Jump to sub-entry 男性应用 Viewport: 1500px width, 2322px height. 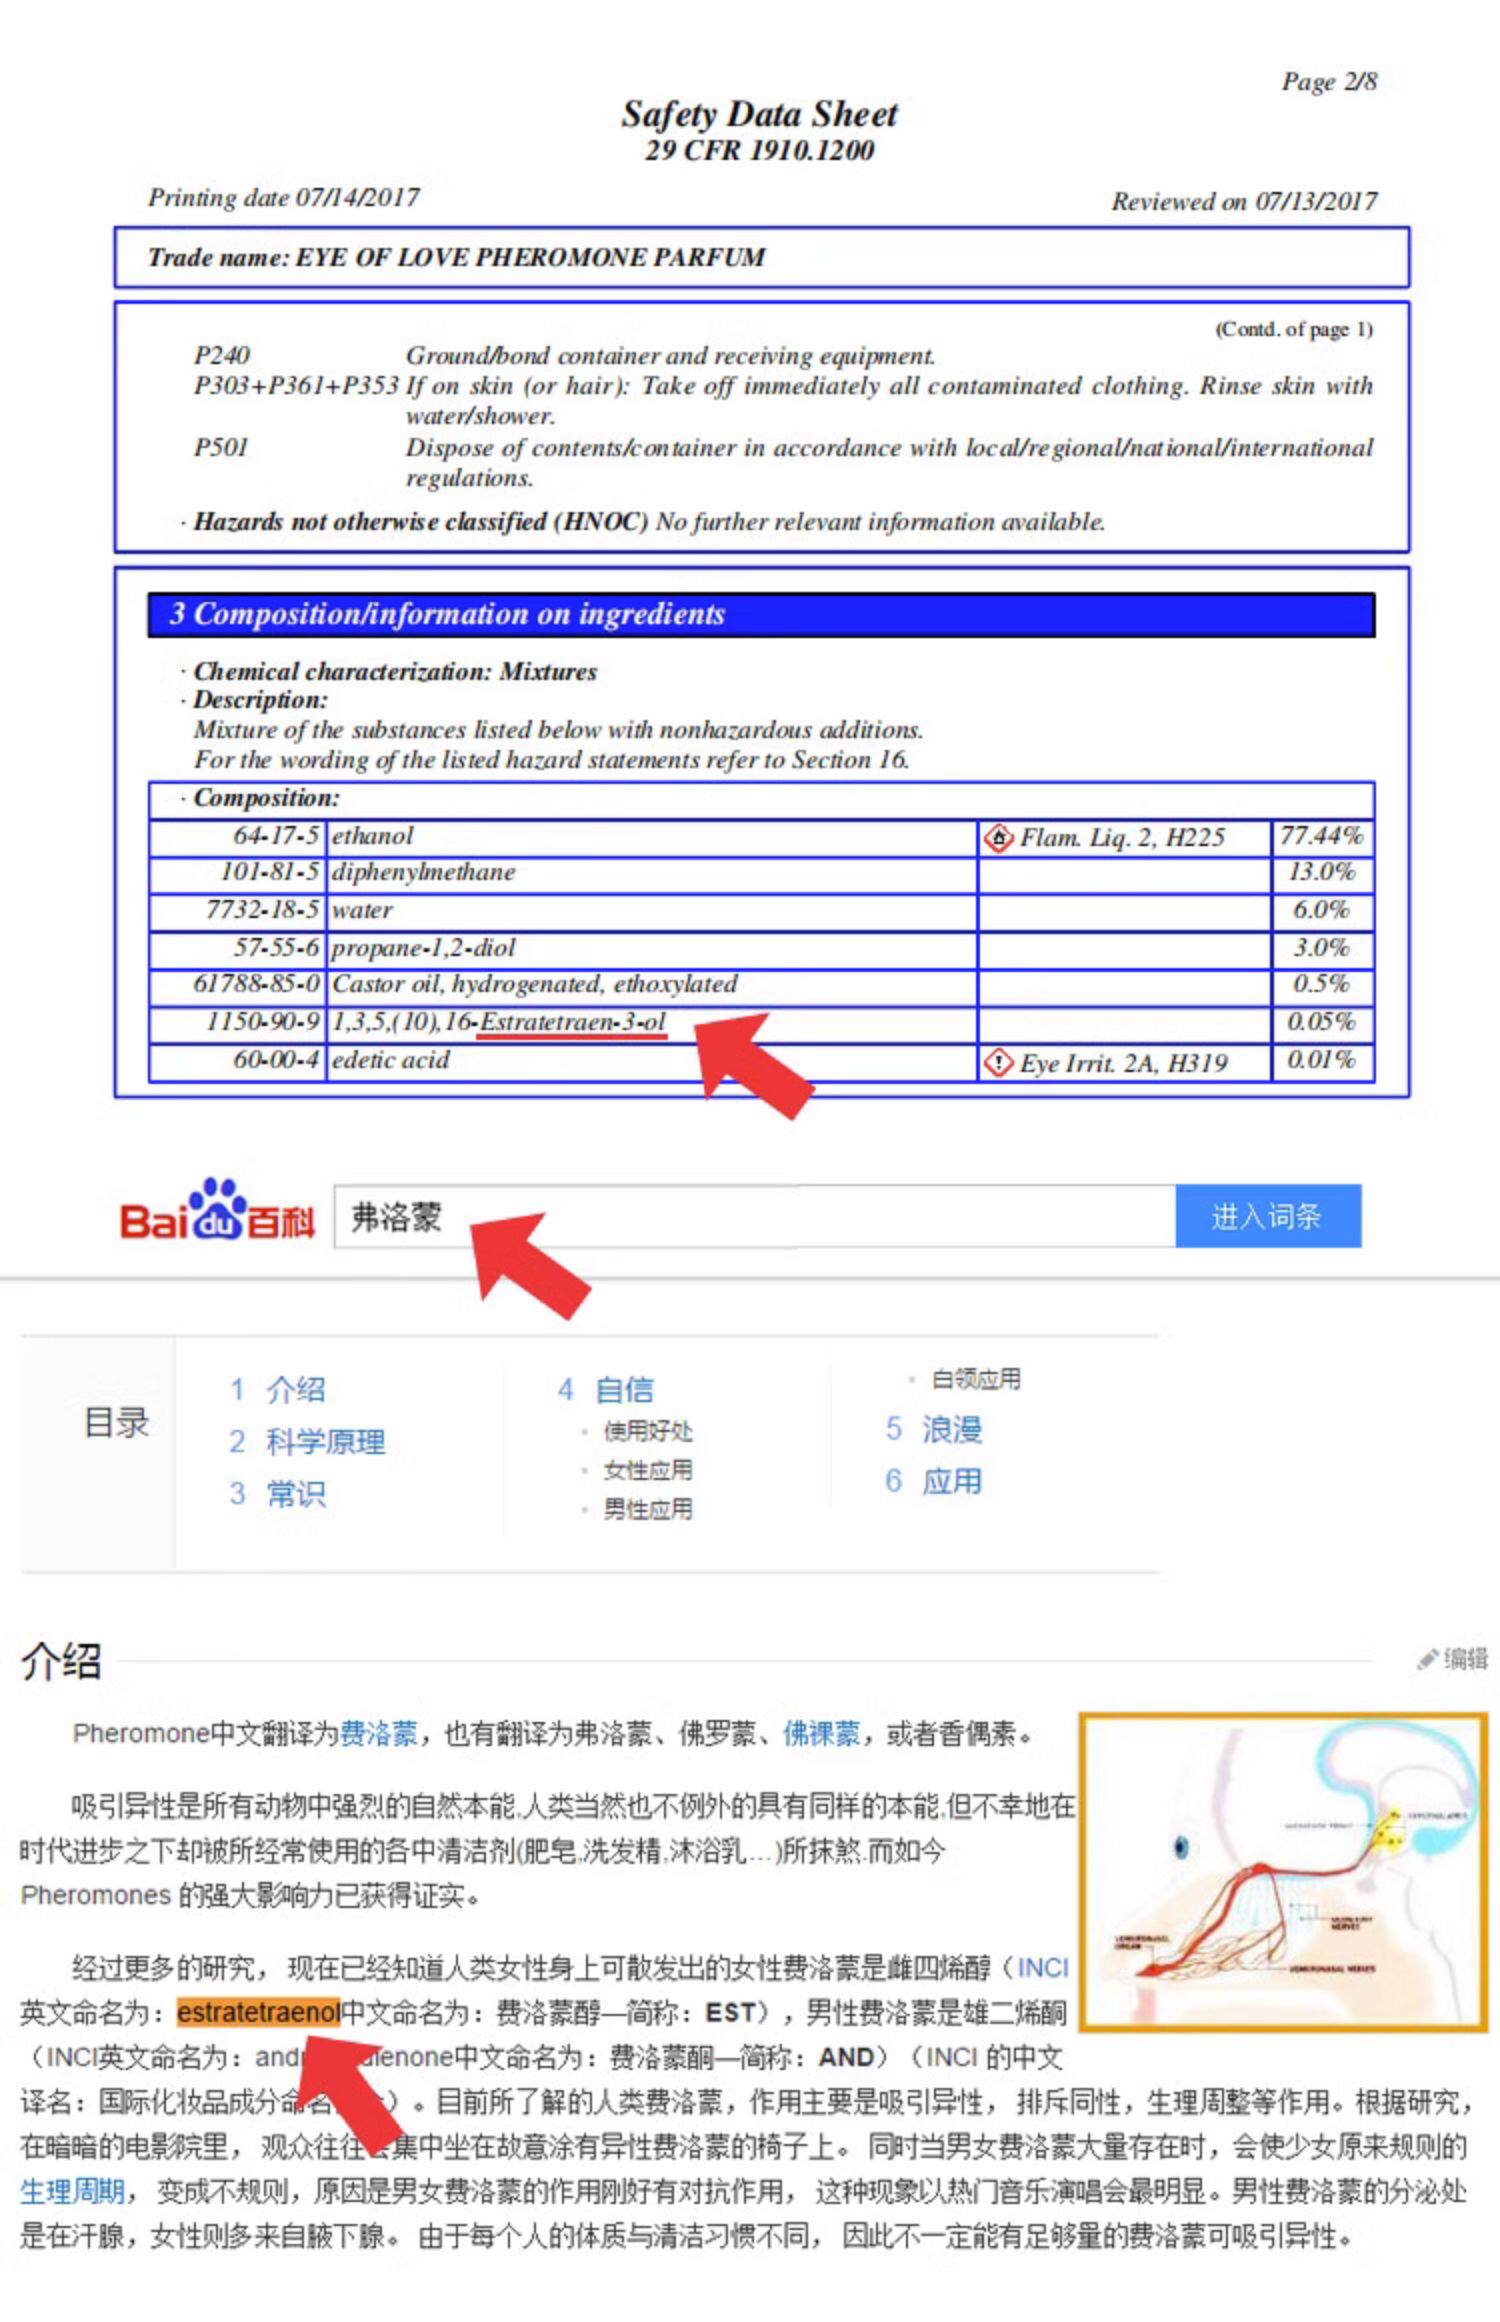pyautogui.click(x=647, y=1509)
